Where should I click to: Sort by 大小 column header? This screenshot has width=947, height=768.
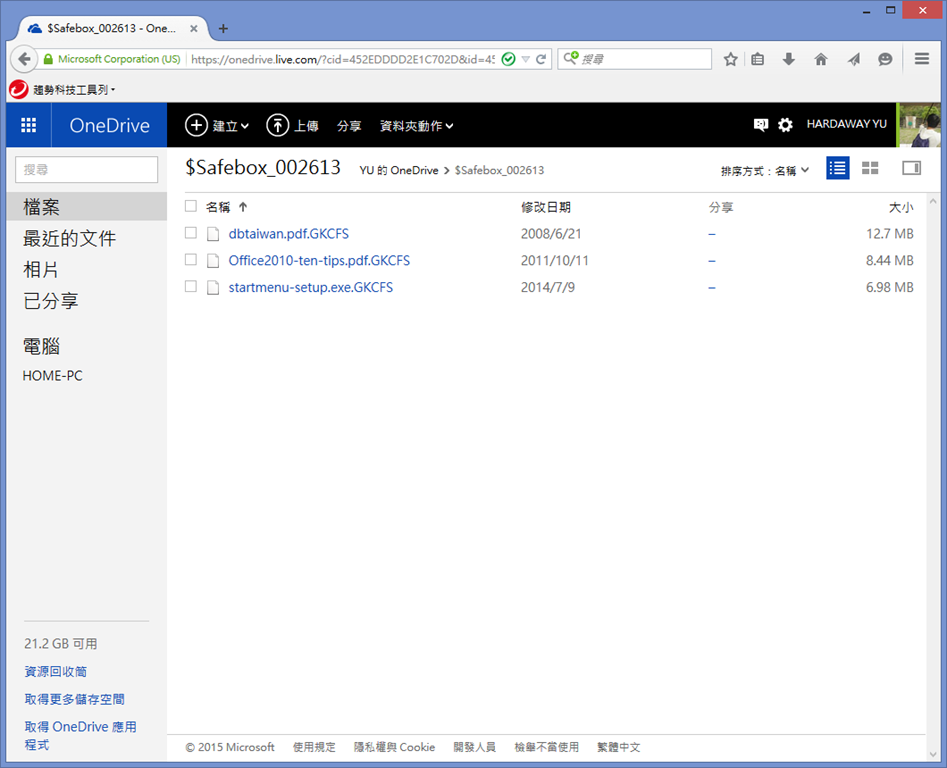click(x=900, y=207)
